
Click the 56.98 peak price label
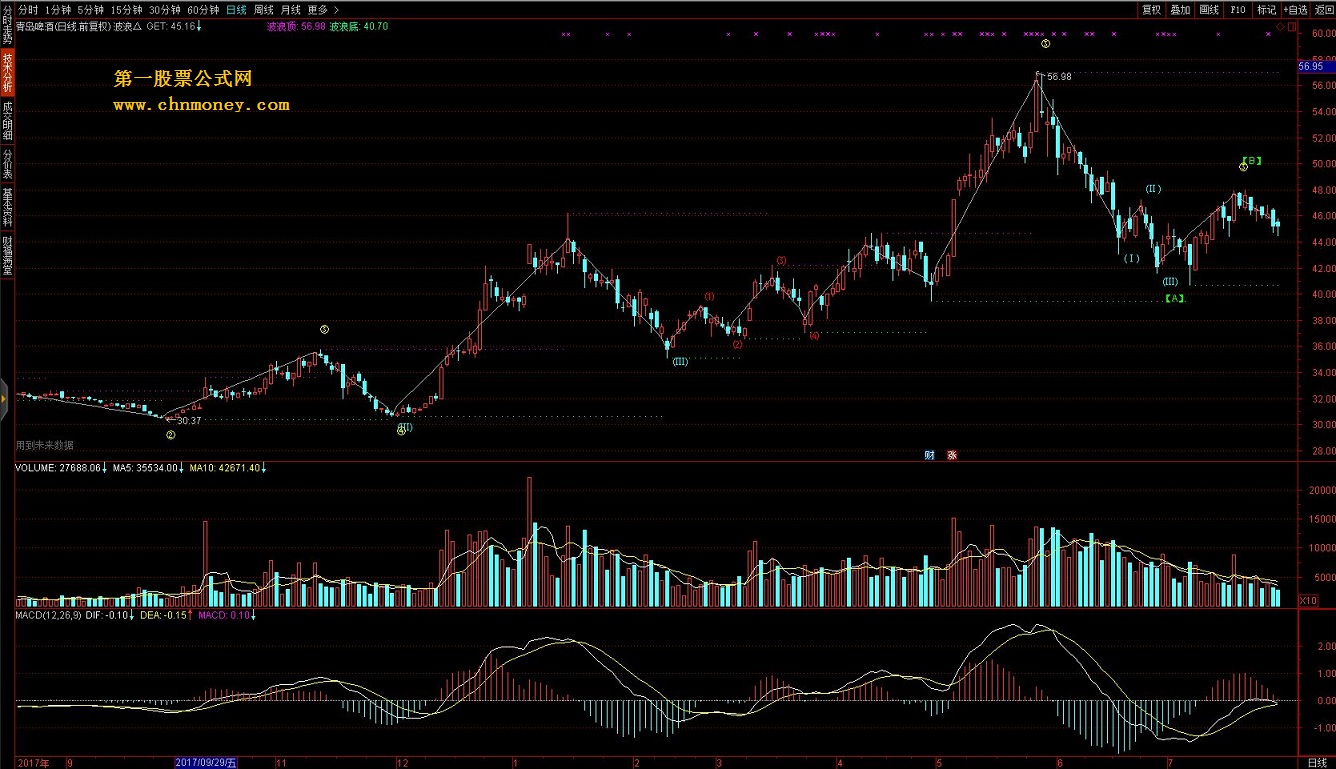(1059, 76)
